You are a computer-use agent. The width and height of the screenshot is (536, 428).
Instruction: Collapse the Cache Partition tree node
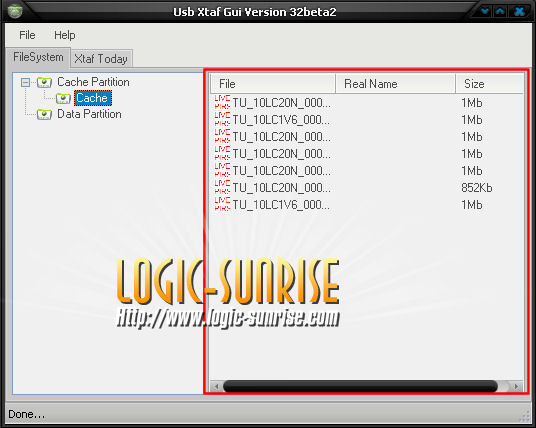coord(25,82)
